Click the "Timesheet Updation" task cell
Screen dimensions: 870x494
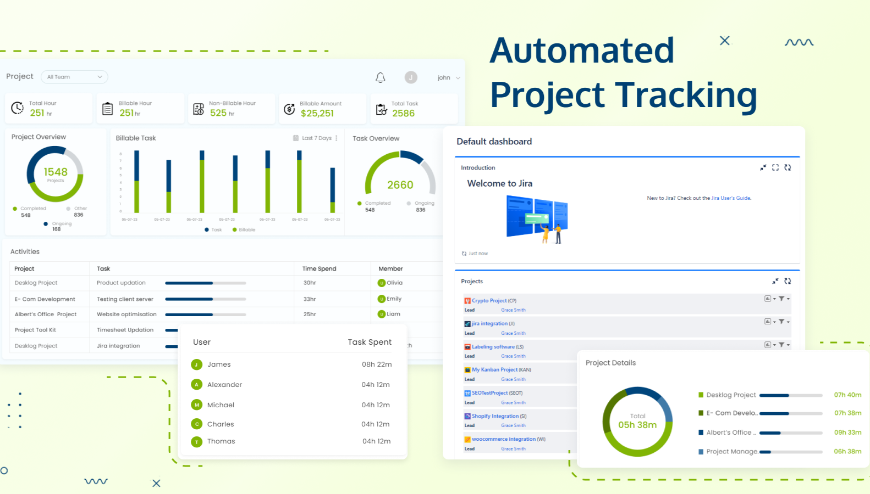tap(125, 330)
